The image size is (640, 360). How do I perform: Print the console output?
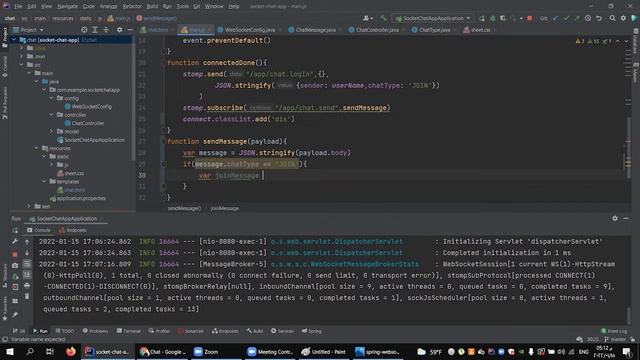coord(27,285)
